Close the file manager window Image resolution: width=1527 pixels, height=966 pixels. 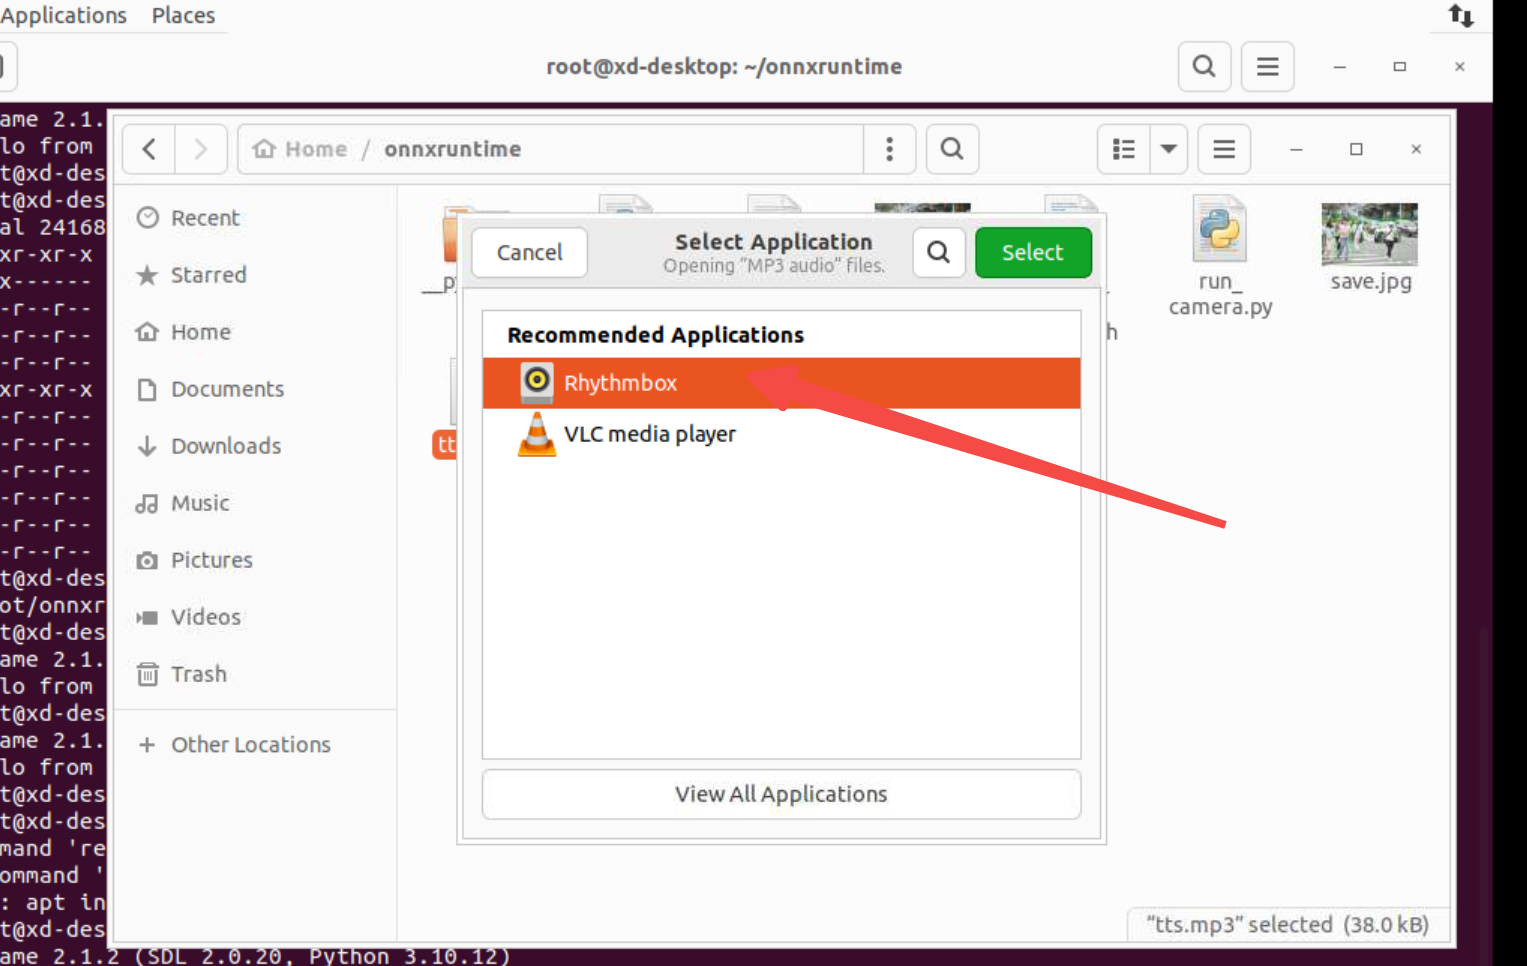point(1416,149)
